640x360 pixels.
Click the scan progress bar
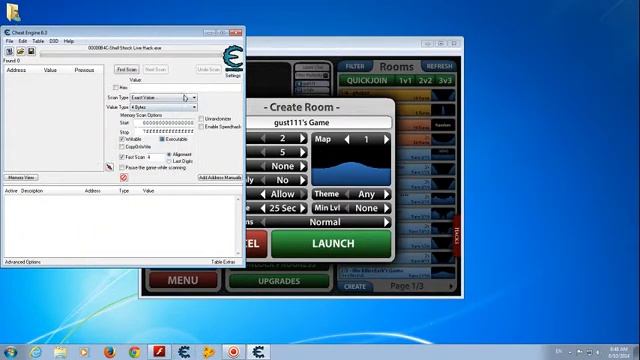click(131, 54)
